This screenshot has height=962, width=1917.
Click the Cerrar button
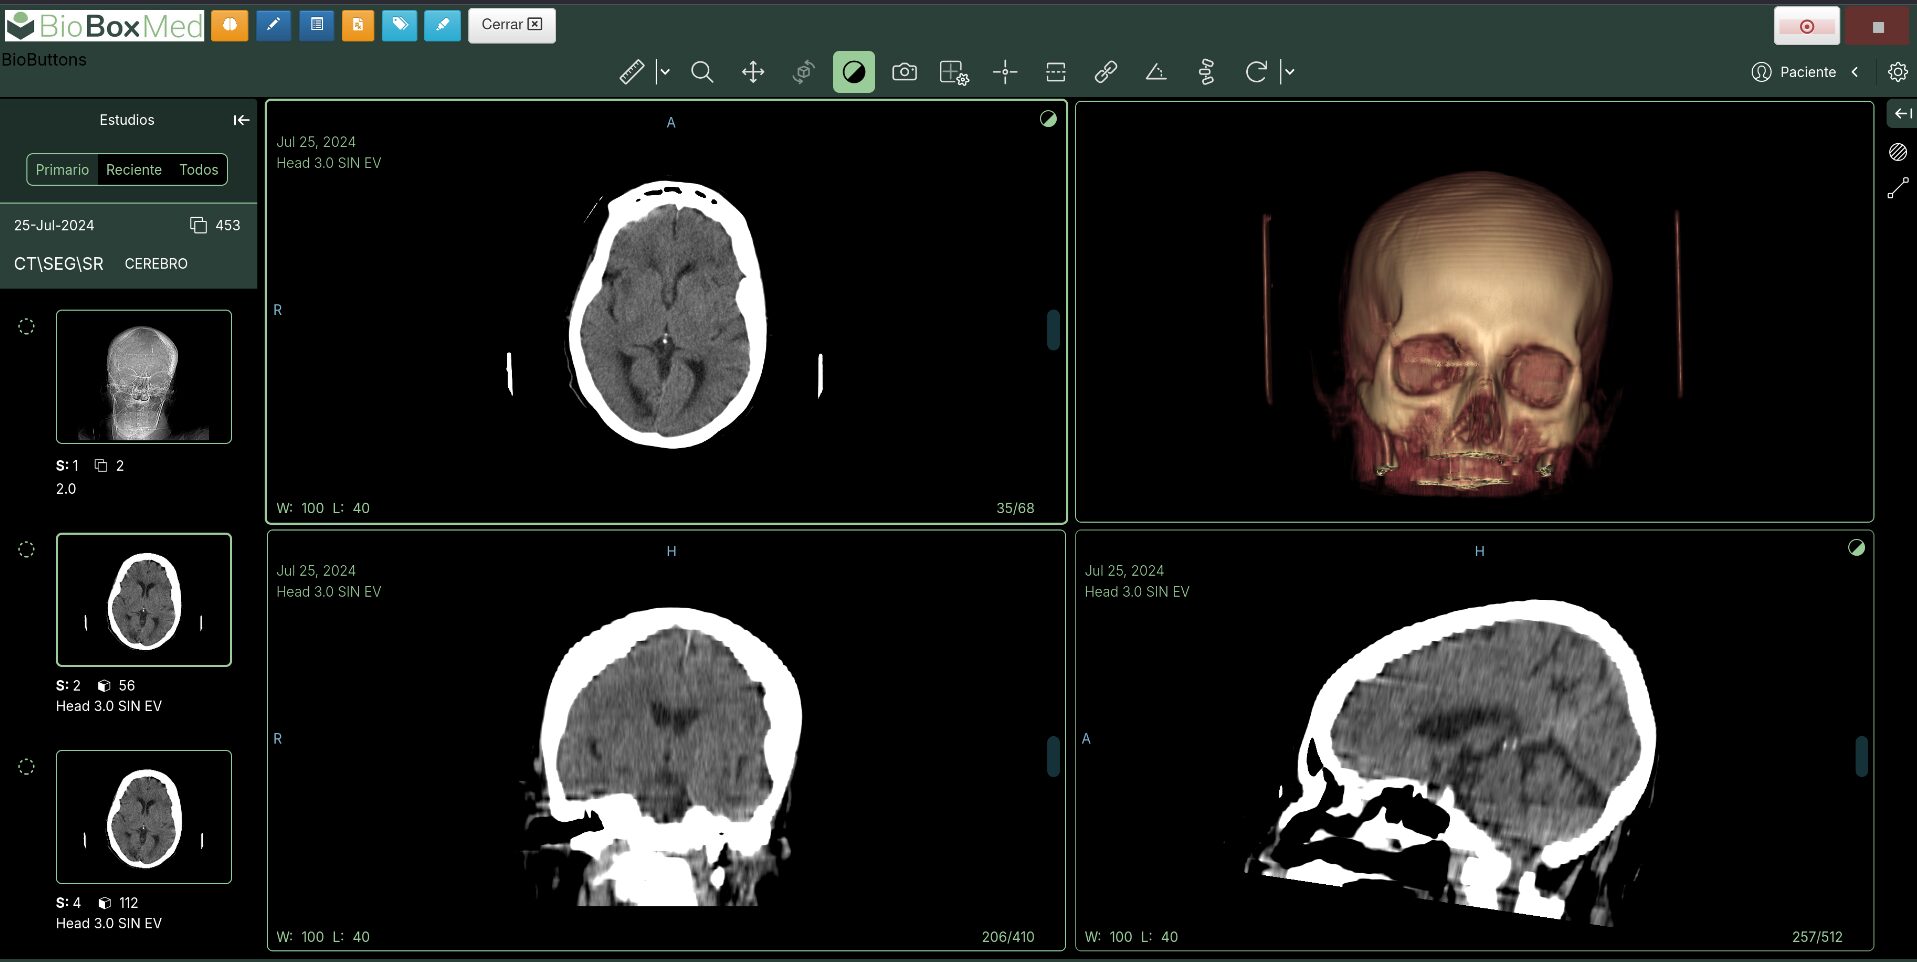[x=511, y=25]
